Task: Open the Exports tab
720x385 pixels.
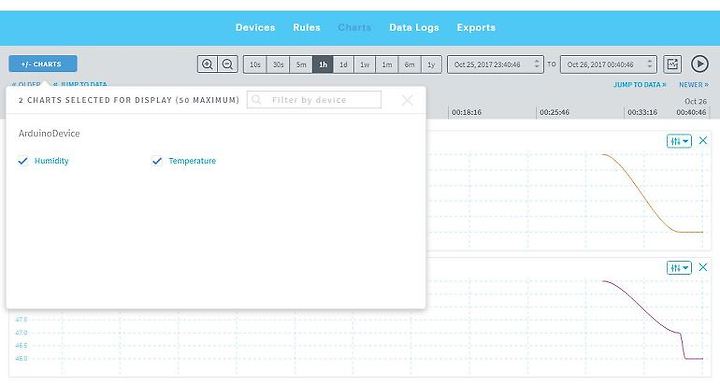Action: tap(476, 28)
